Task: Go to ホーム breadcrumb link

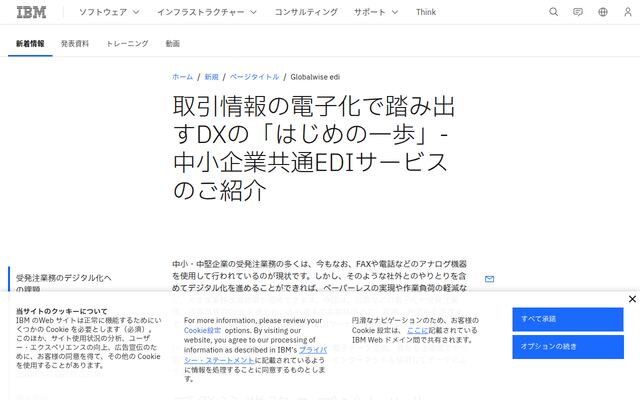Action: [x=182, y=77]
